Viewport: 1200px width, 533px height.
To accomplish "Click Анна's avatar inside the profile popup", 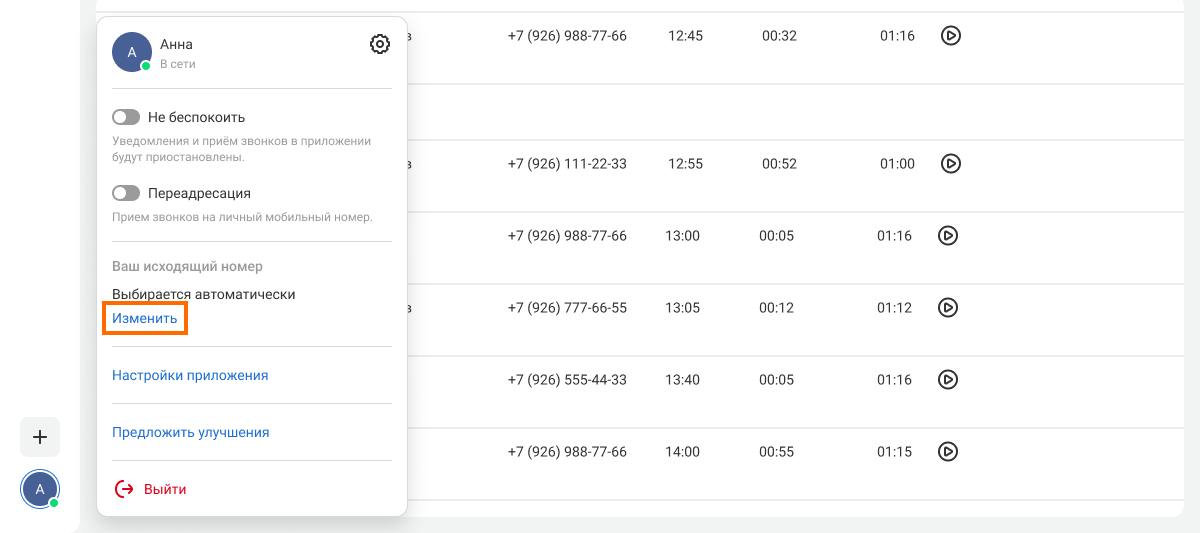I will pos(132,52).
